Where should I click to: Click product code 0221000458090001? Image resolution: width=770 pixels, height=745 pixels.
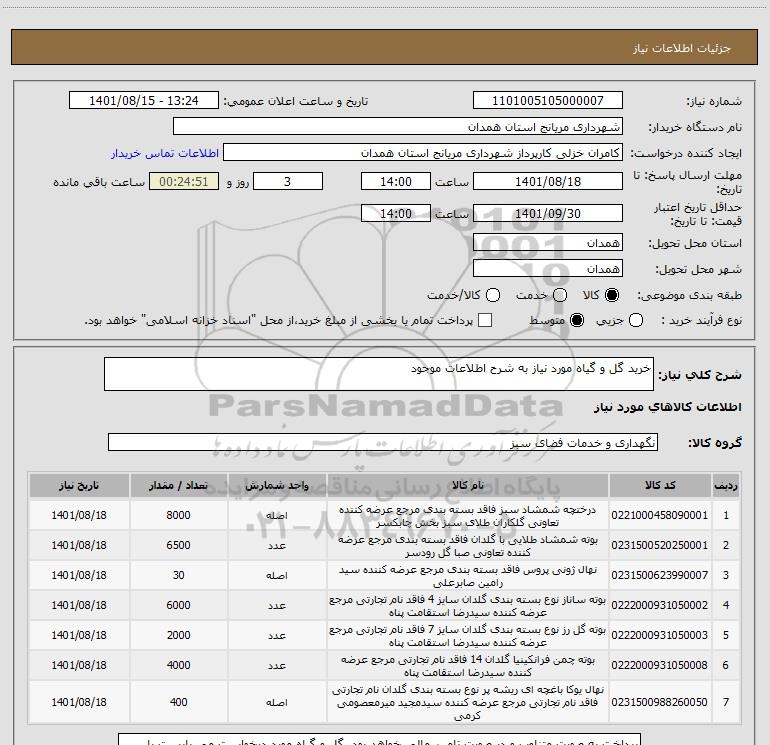660,515
